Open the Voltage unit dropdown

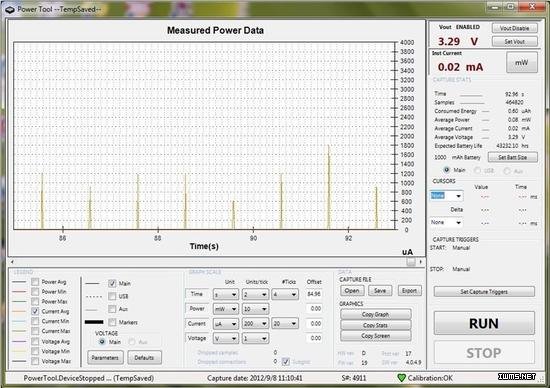click(226, 339)
